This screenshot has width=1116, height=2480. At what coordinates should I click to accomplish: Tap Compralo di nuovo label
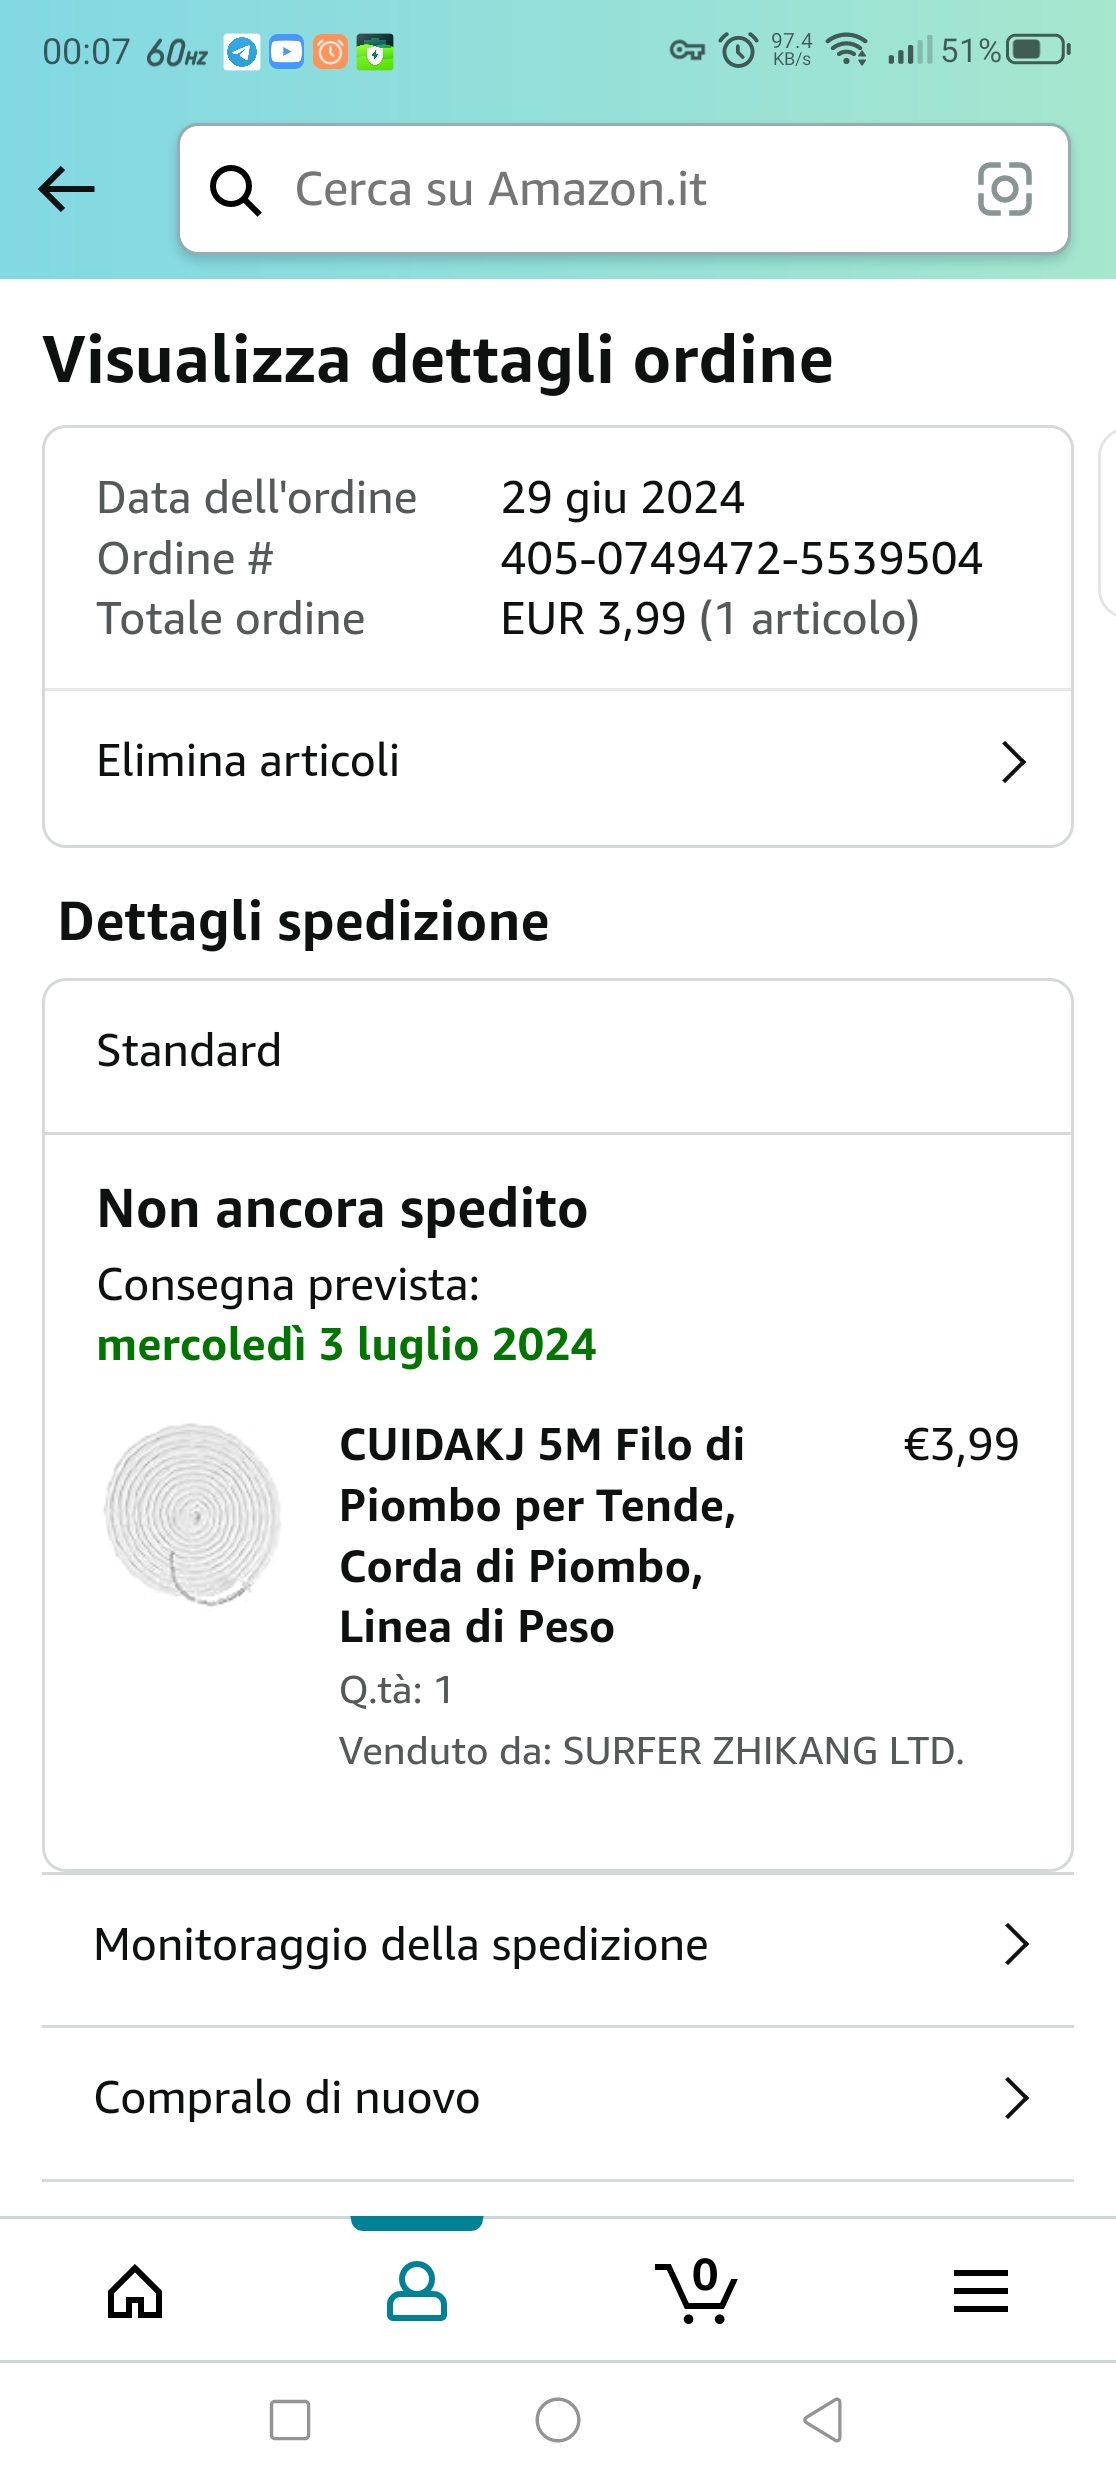(287, 2098)
